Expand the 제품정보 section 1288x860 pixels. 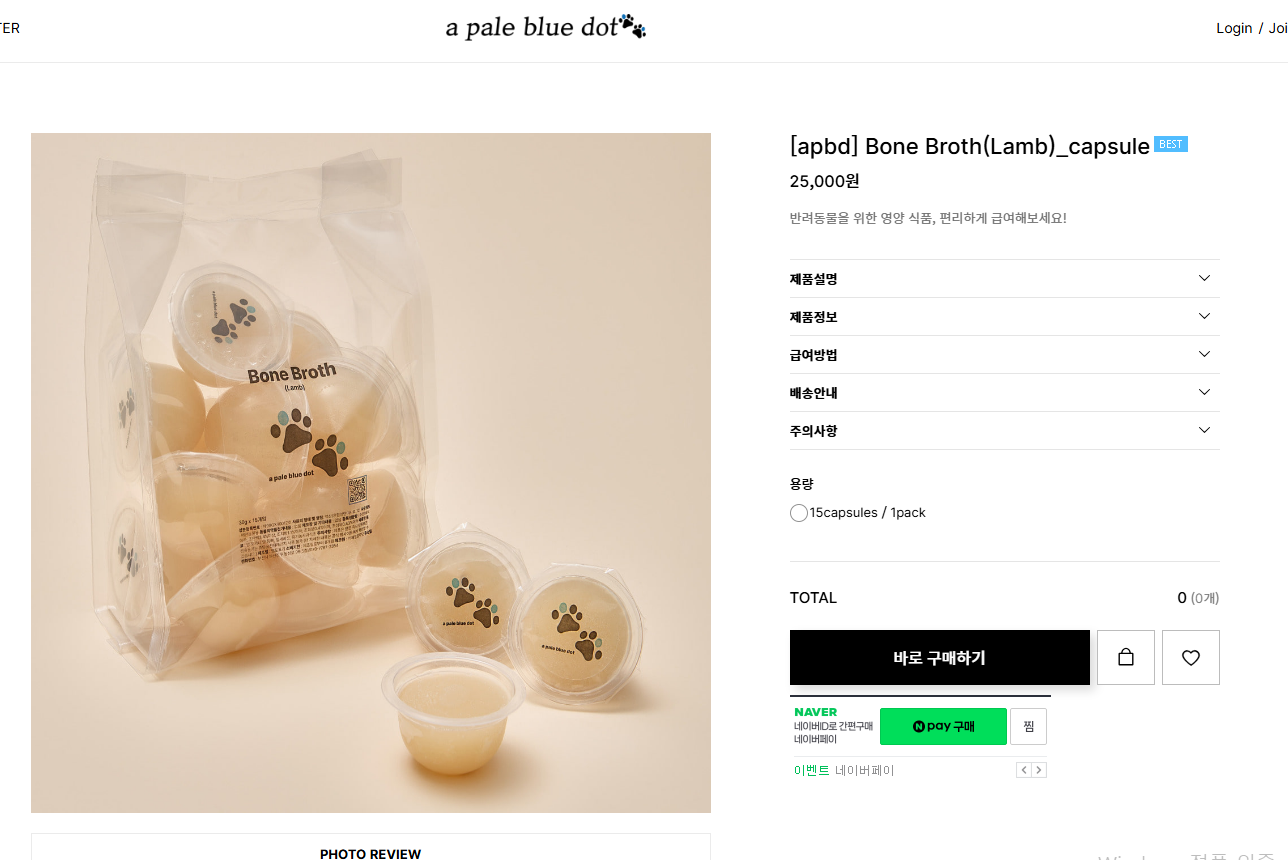1004,317
